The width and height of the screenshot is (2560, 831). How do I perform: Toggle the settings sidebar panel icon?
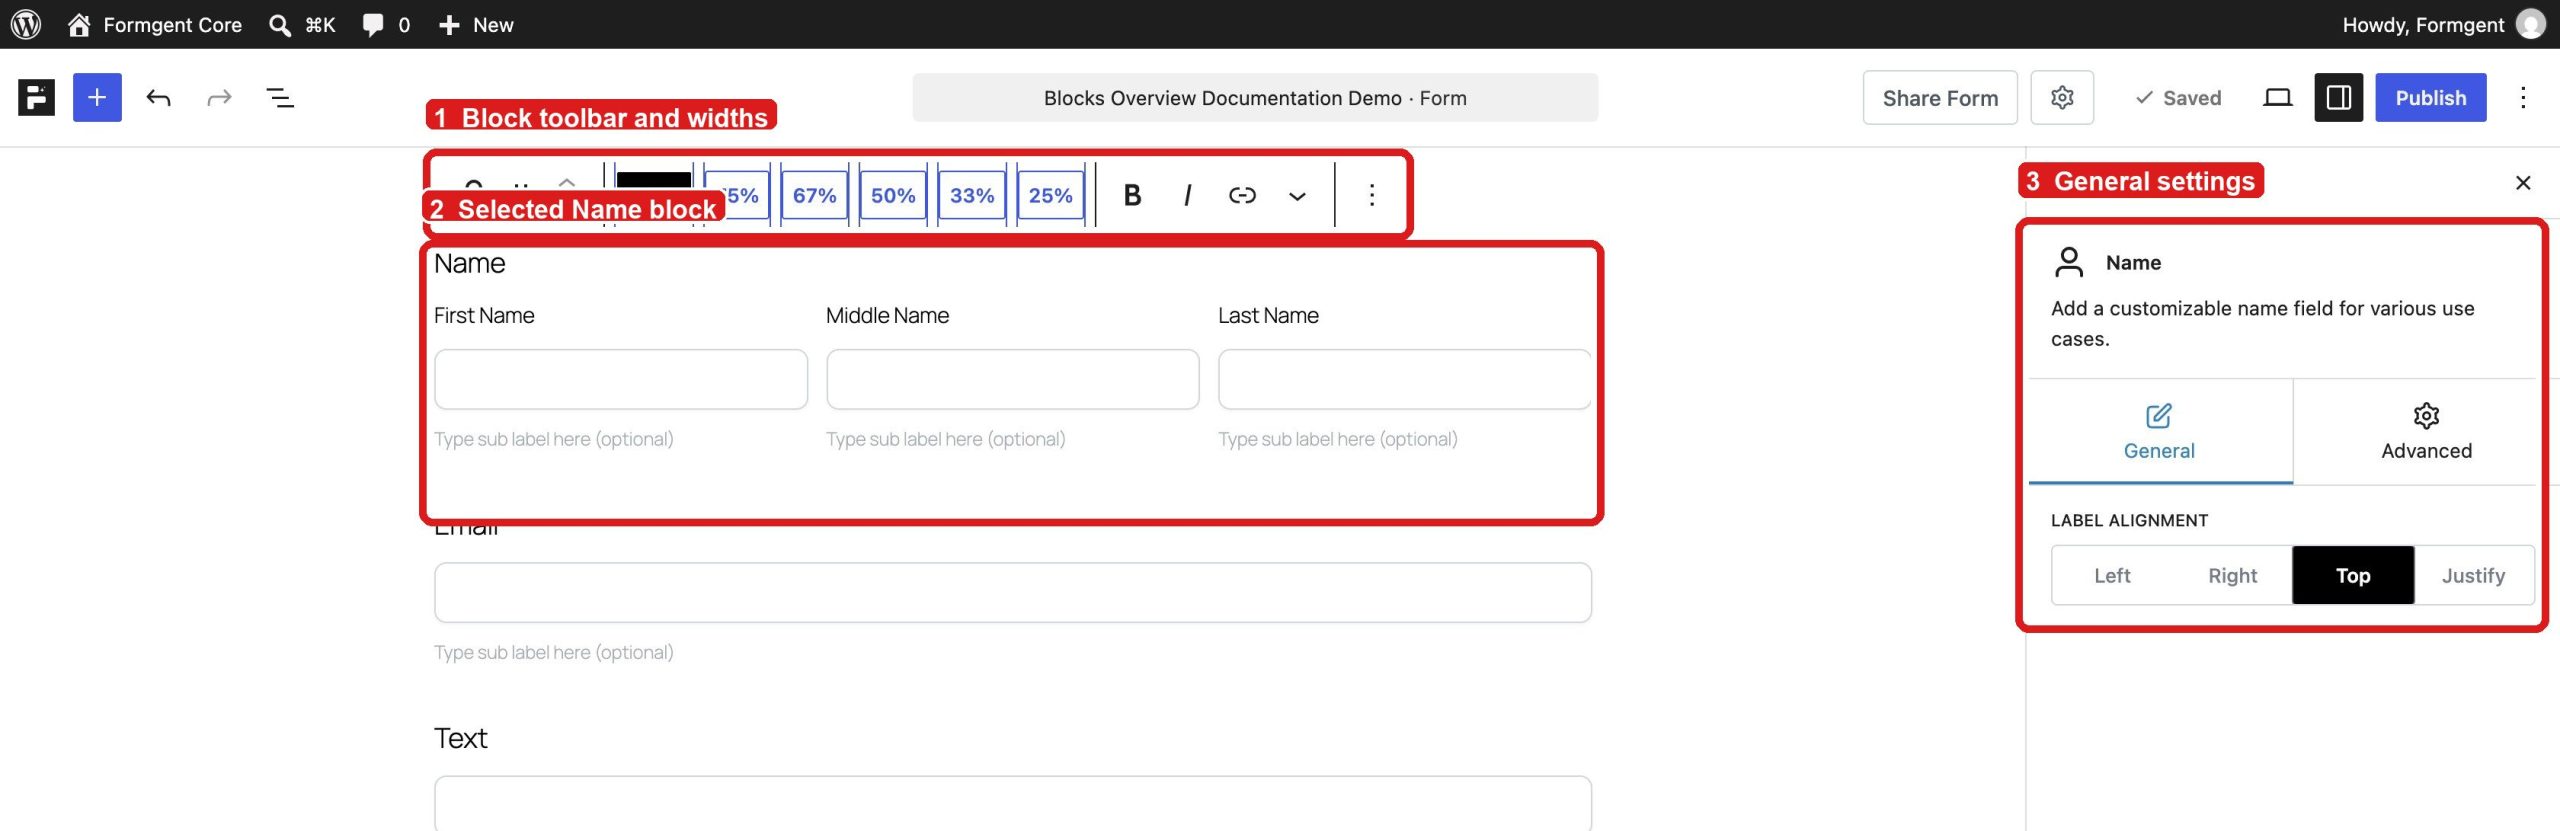[x=2338, y=97]
